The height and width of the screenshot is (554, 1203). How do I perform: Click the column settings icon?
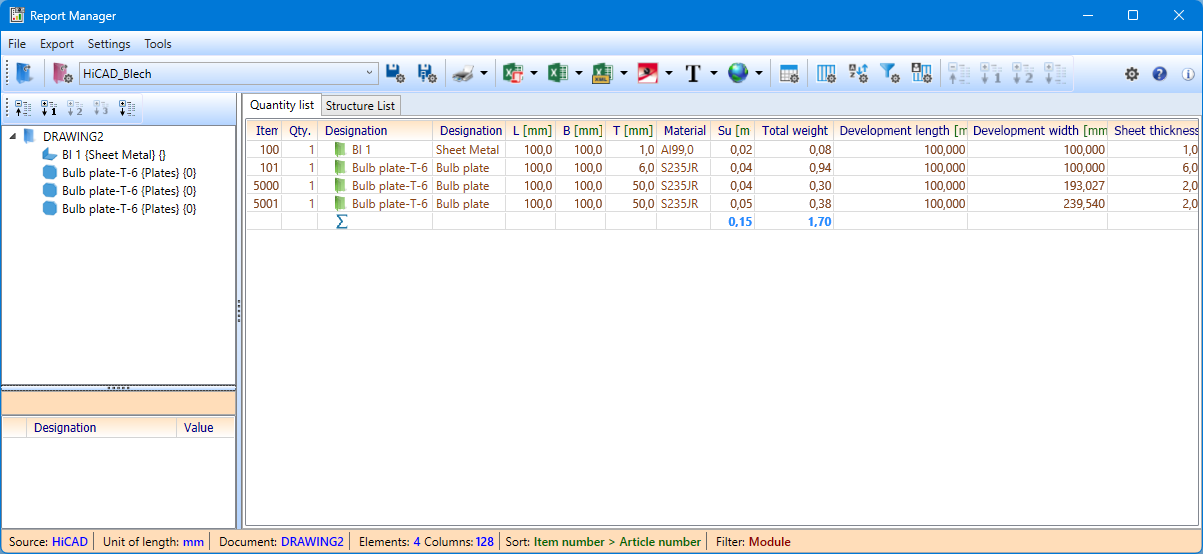826,73
